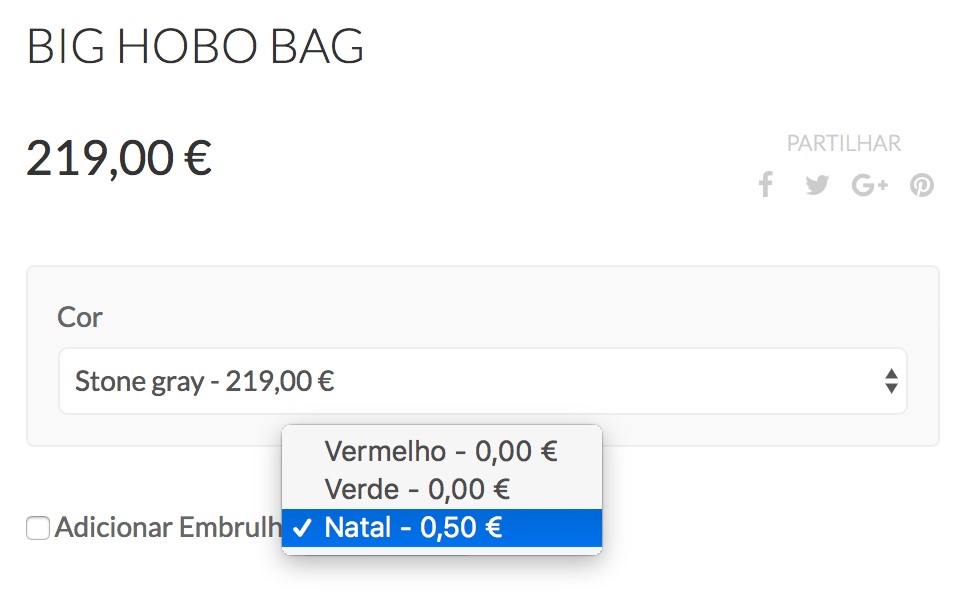Click the Cor field label

click(x=80, y=318)
